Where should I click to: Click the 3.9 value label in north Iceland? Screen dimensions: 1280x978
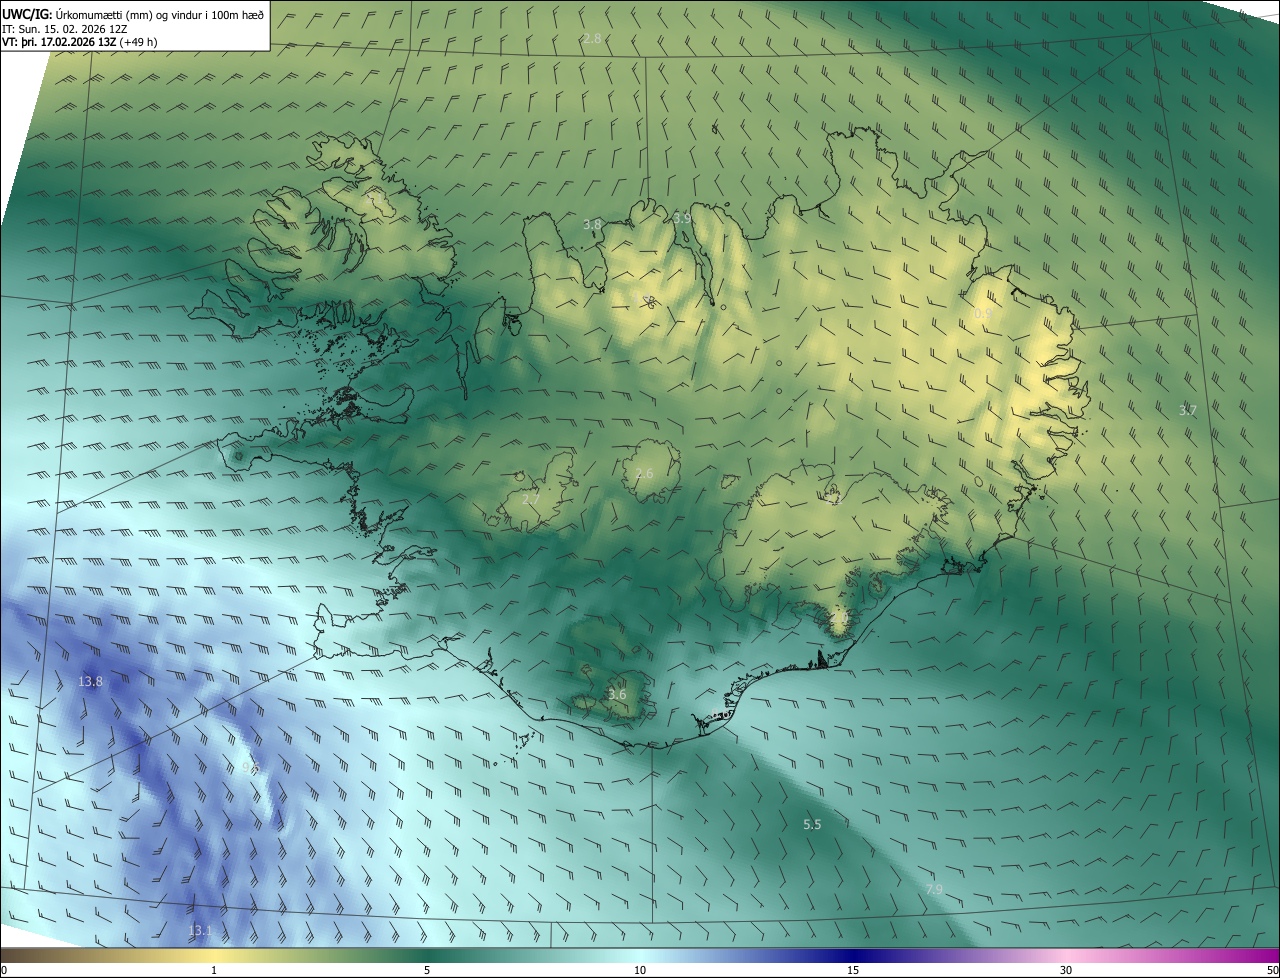tap(682, 218)
